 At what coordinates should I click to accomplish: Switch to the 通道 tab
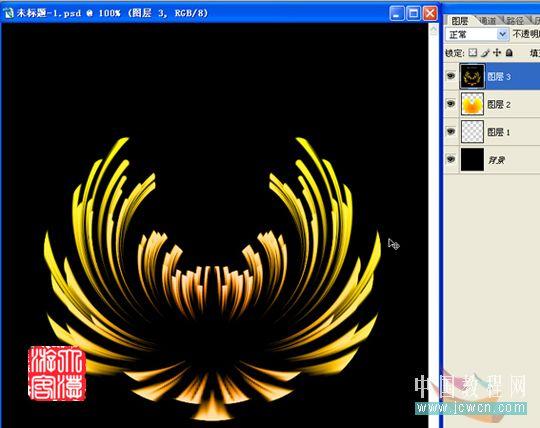tap(488, 21)
